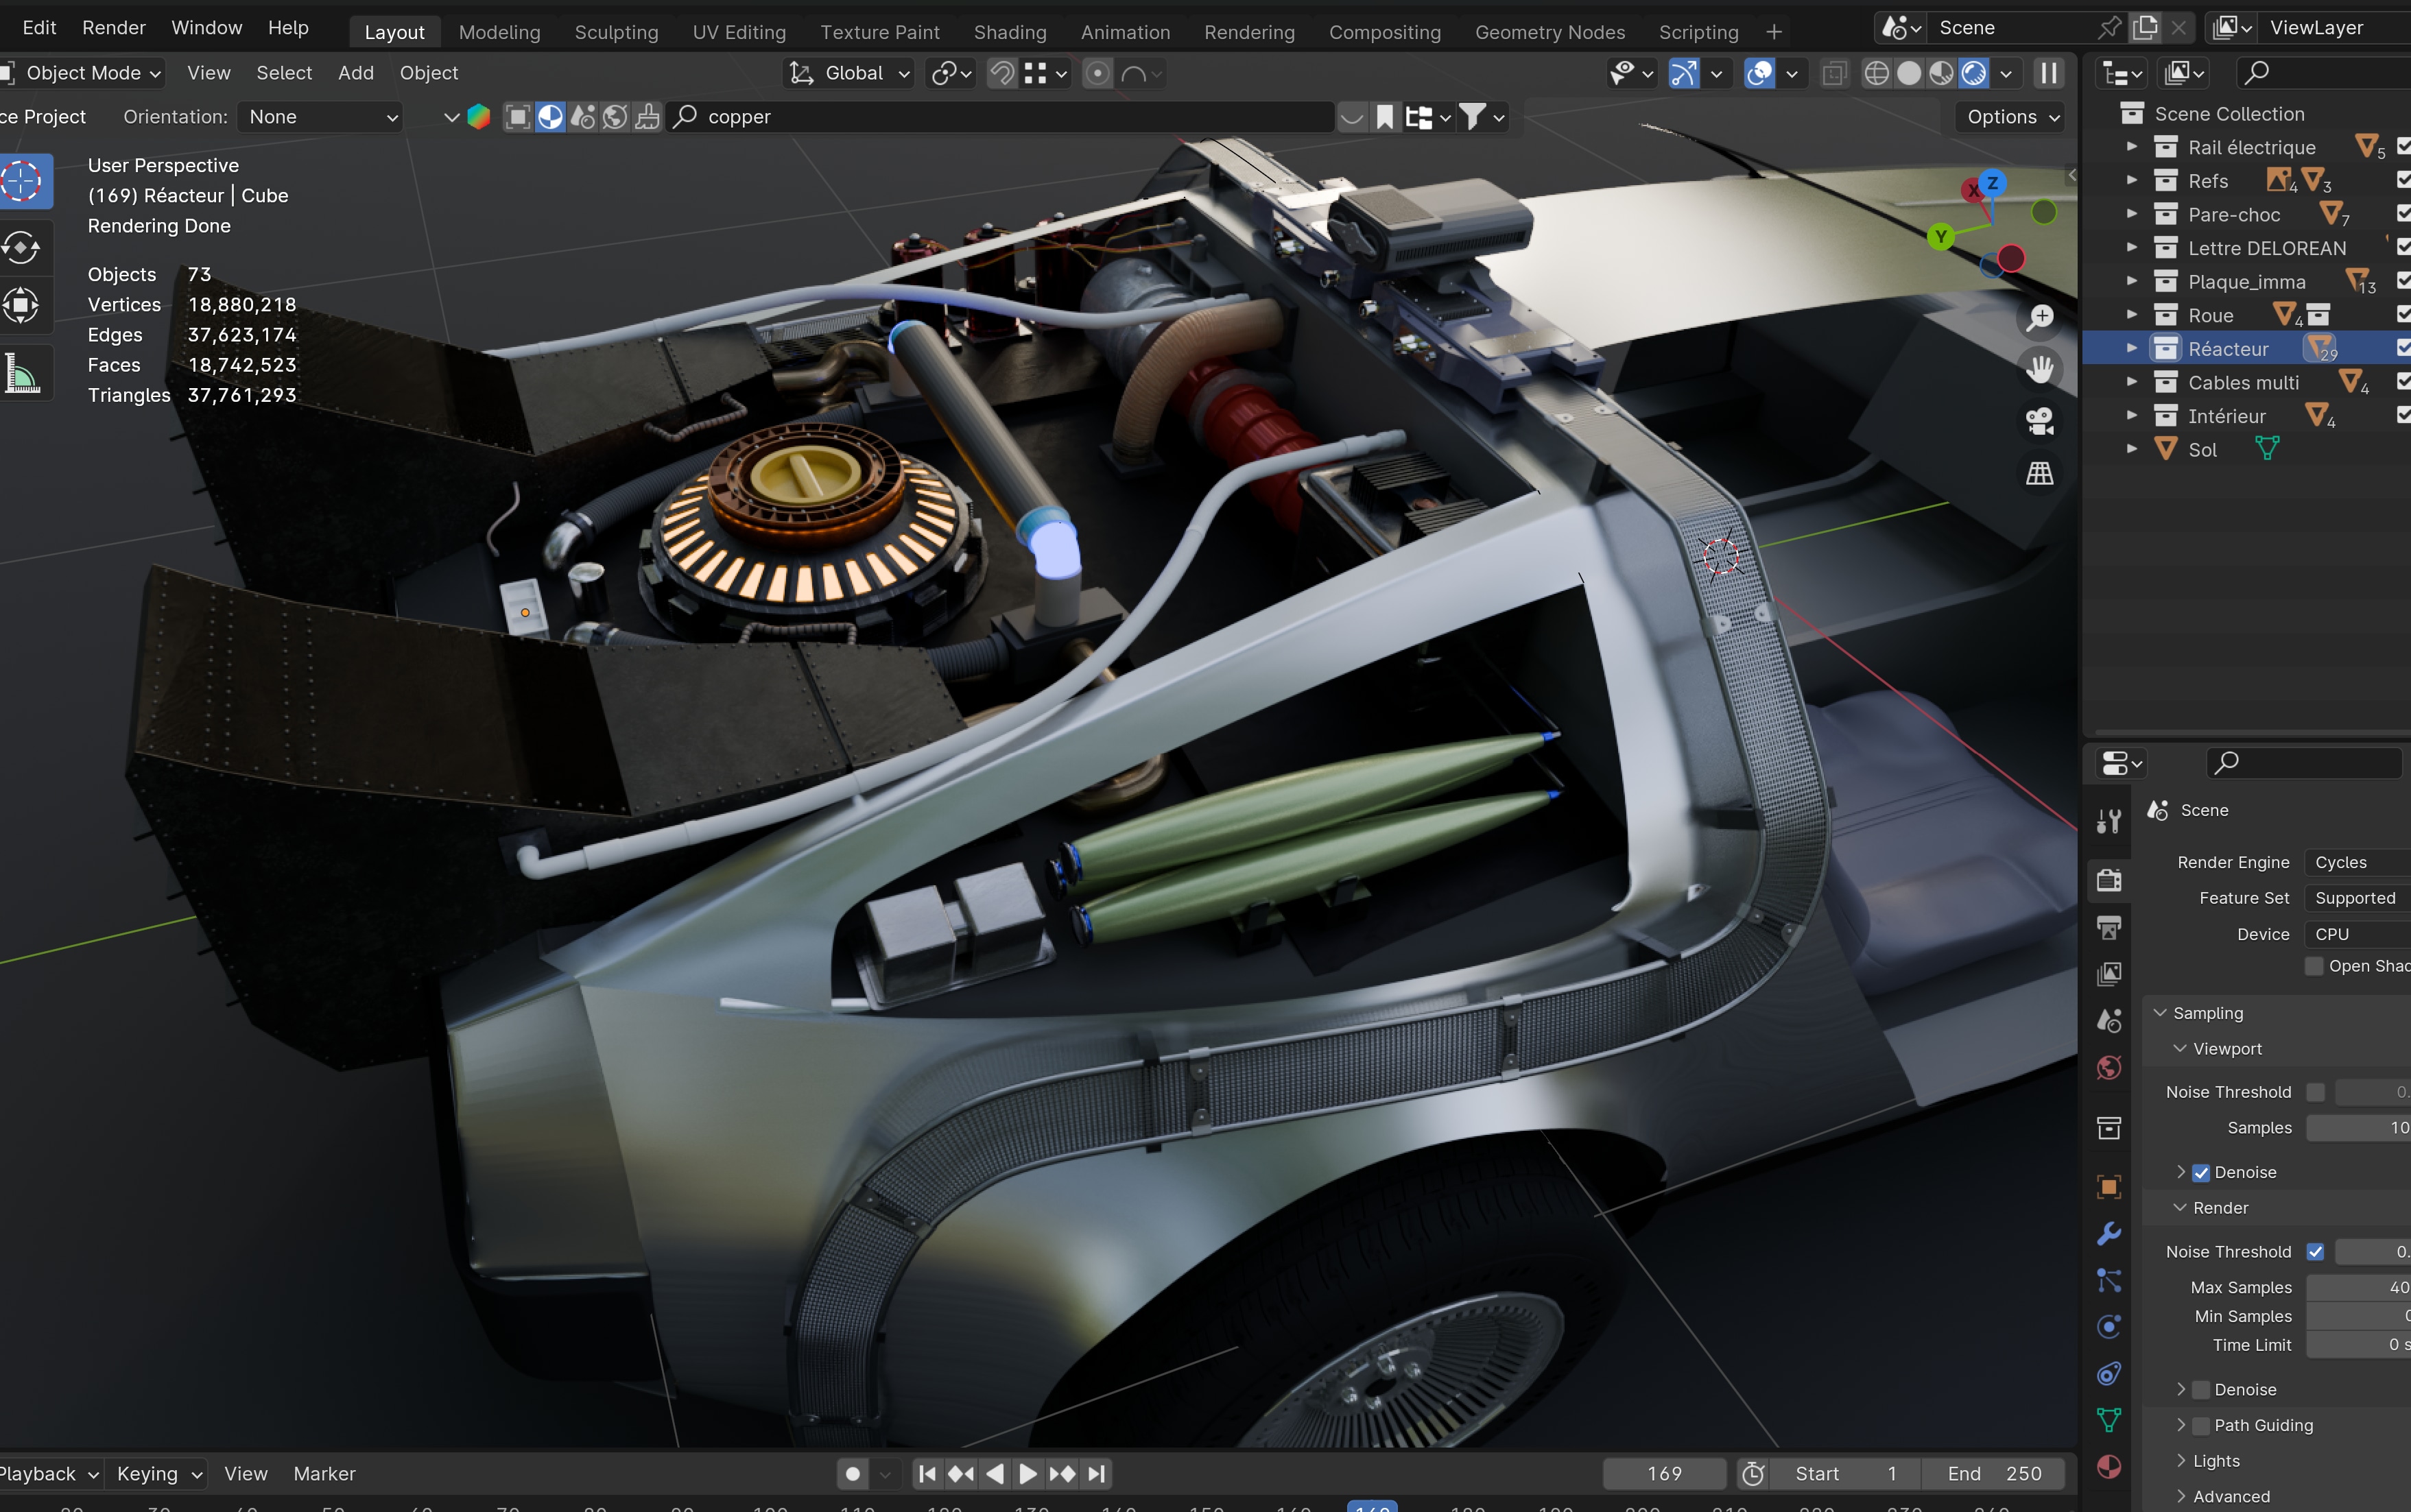This screenshot has width=2411, height=1512.
Task: Open the Global transform orientation dropdown
Action: tap(848, 73)
